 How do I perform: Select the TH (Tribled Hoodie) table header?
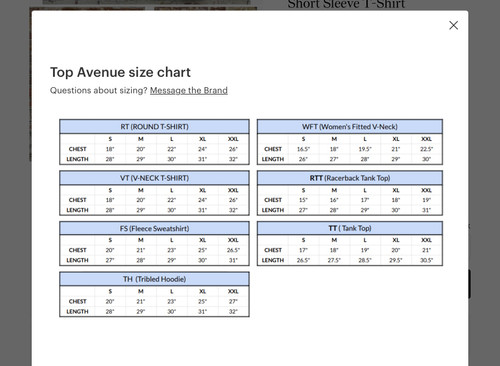click(x=154, y=279)
